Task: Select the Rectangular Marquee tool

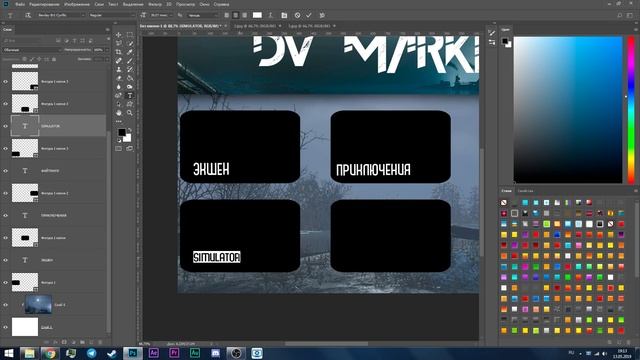Action: (x=130, y=35)
